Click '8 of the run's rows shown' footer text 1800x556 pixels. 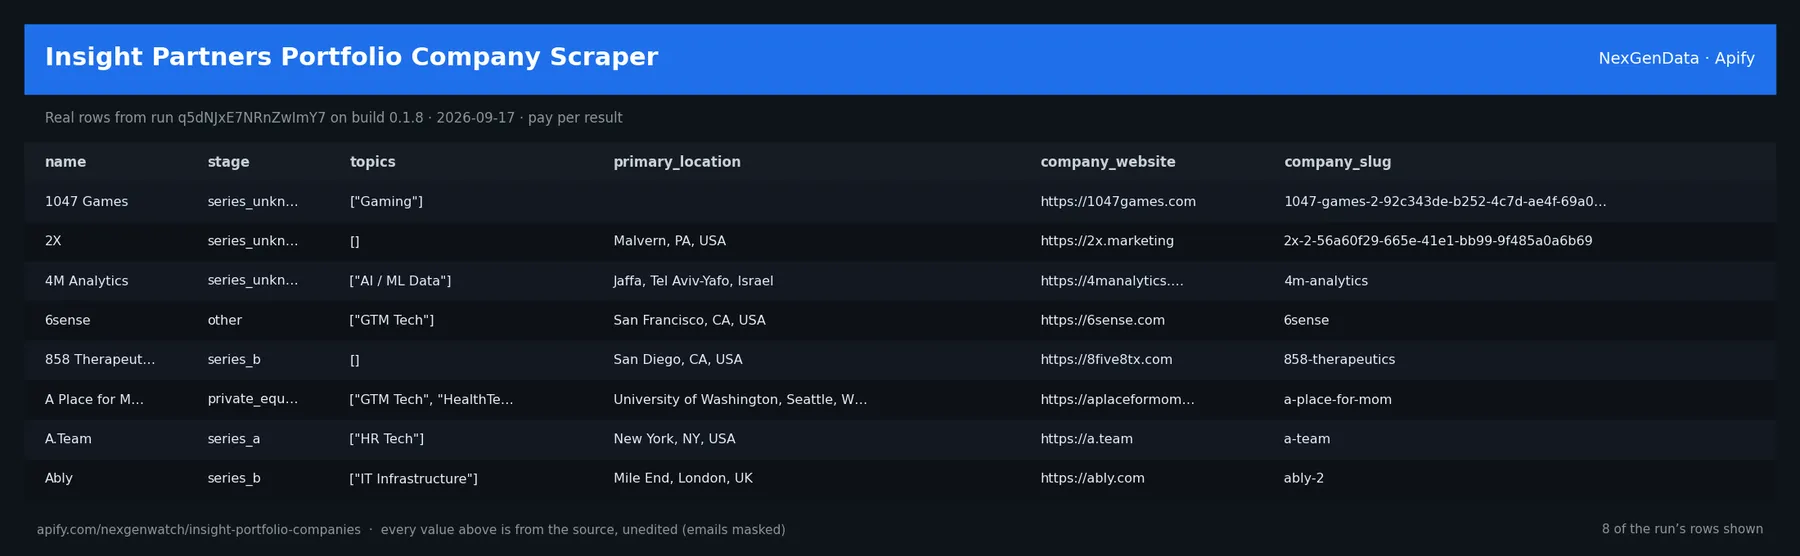click(1682, 529)
